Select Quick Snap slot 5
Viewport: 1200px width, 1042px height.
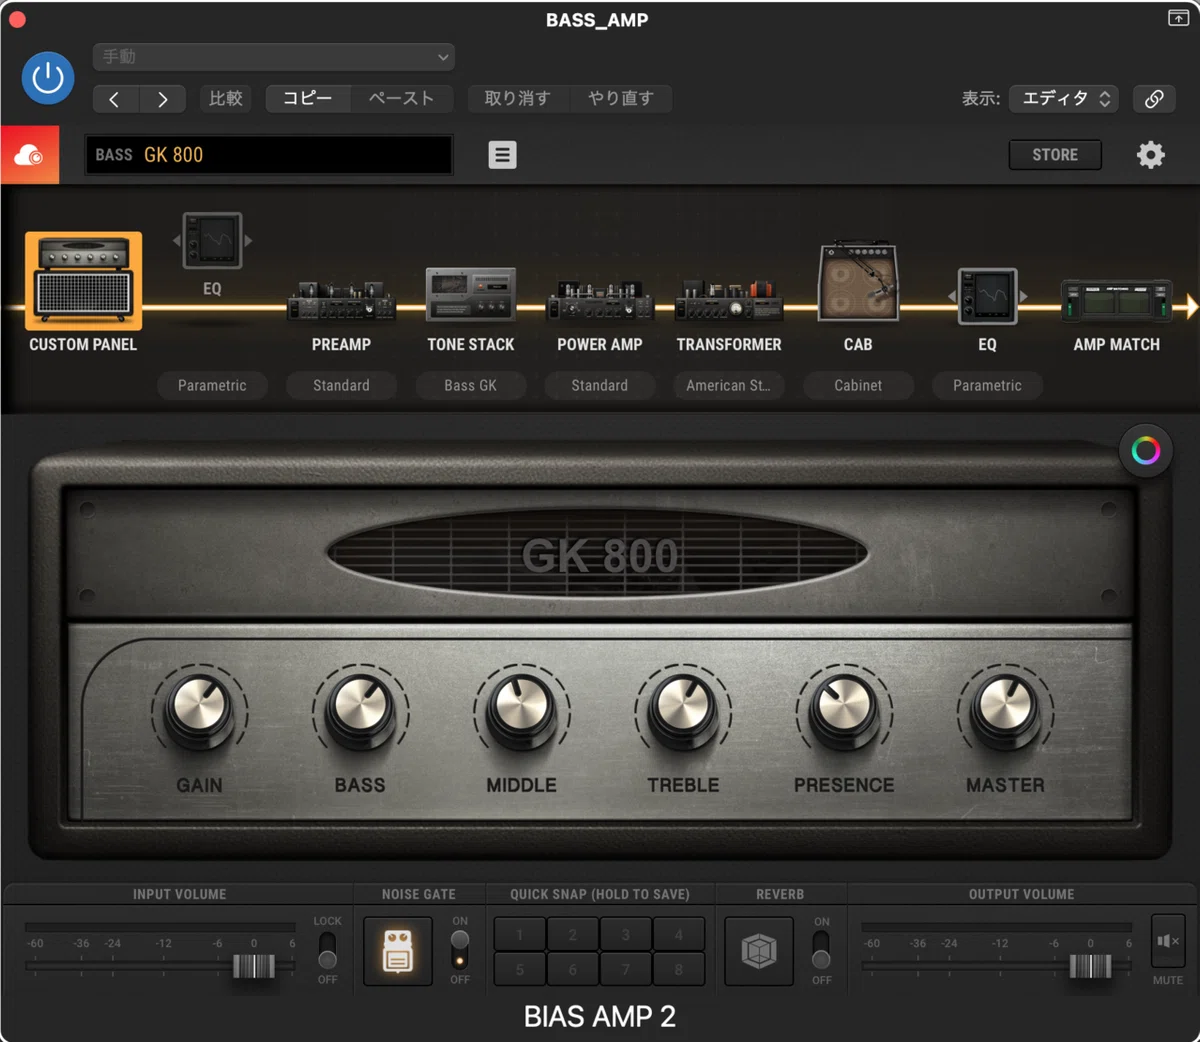(520, 969)
